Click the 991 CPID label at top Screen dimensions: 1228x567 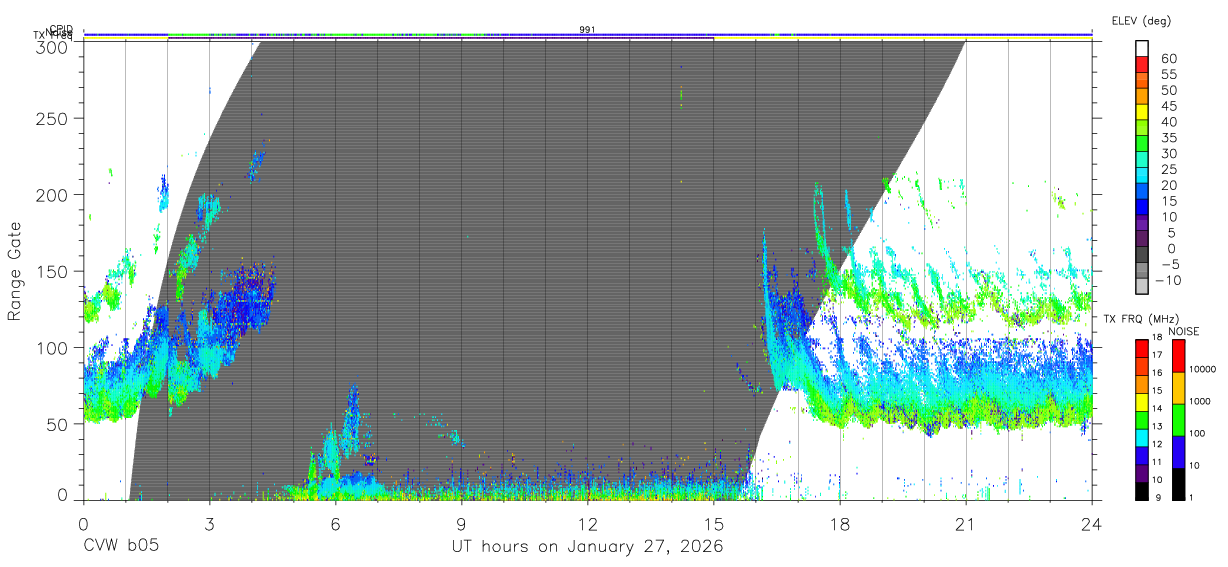pos(587,30)
